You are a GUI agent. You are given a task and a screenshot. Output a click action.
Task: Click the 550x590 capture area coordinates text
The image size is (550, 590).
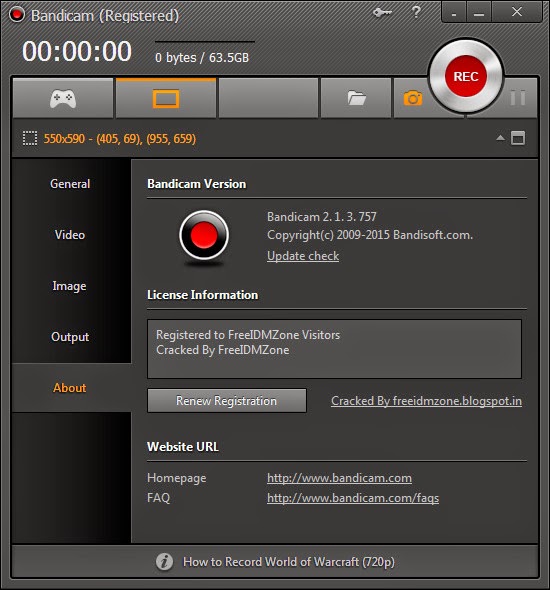(120, 138)
